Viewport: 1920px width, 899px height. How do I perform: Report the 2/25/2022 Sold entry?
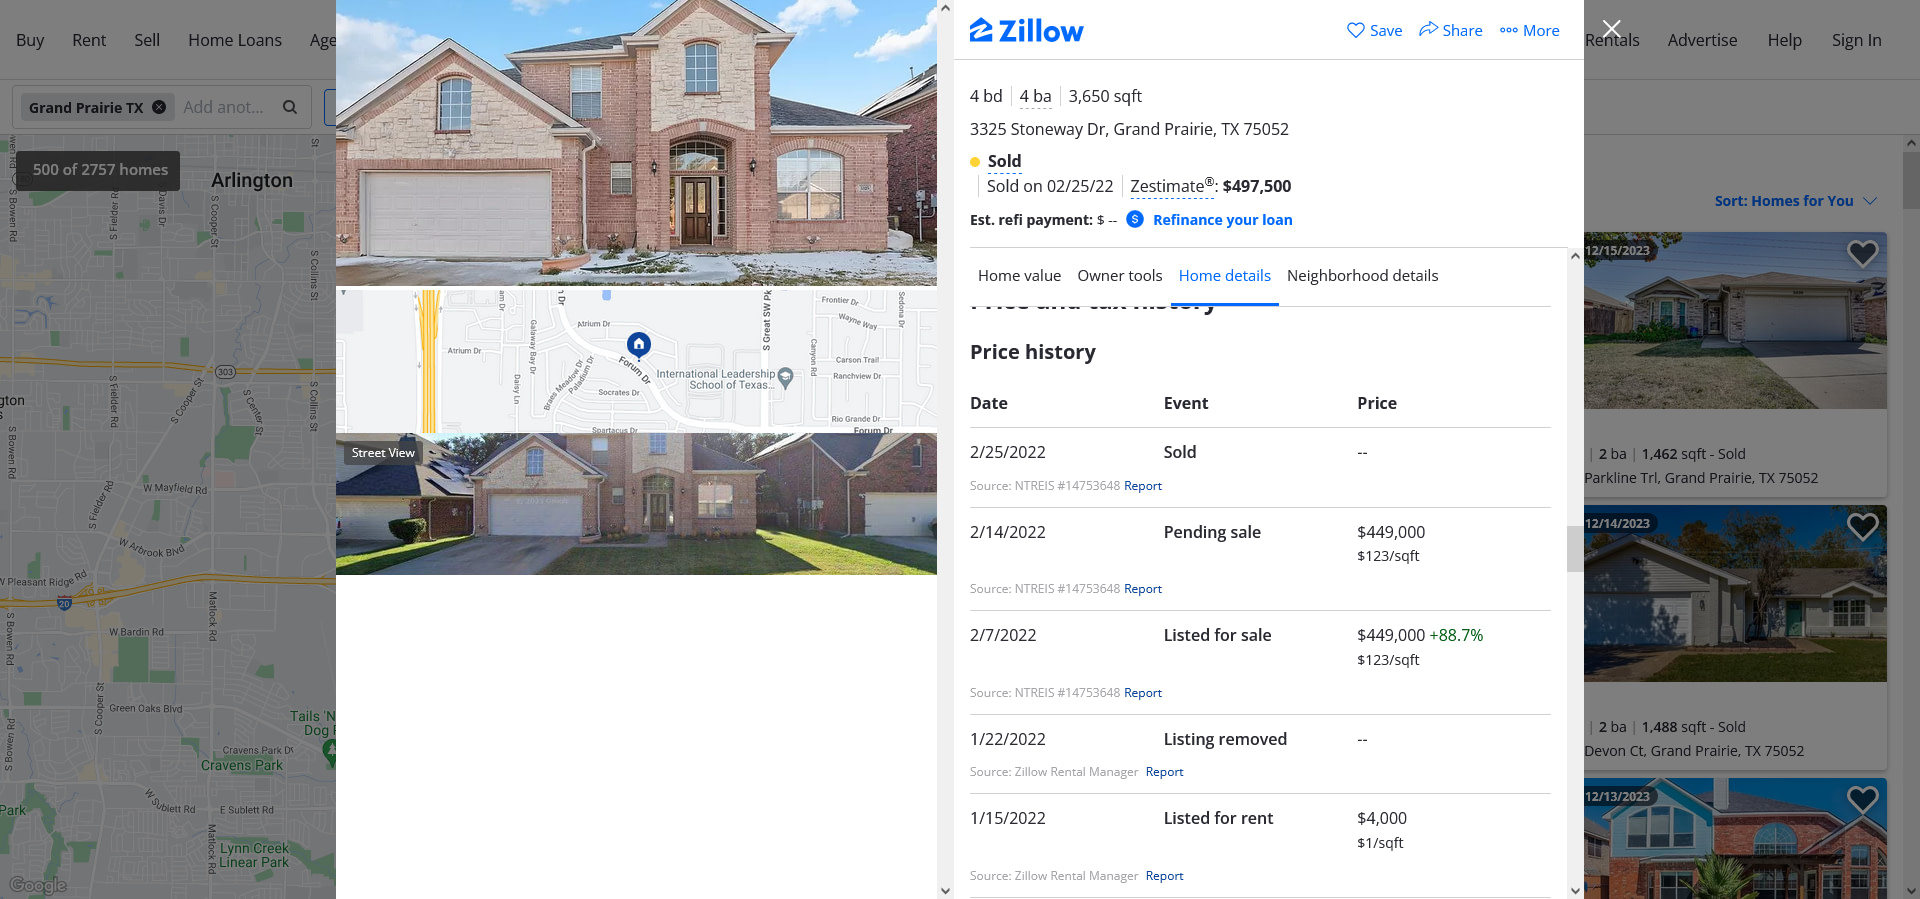click(x=1142, y=486)
